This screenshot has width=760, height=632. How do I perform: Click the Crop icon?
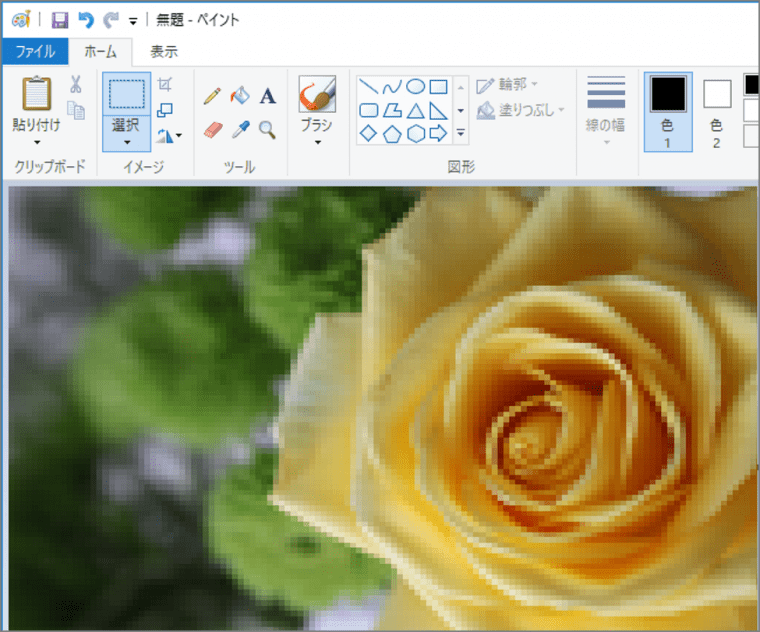165,85
